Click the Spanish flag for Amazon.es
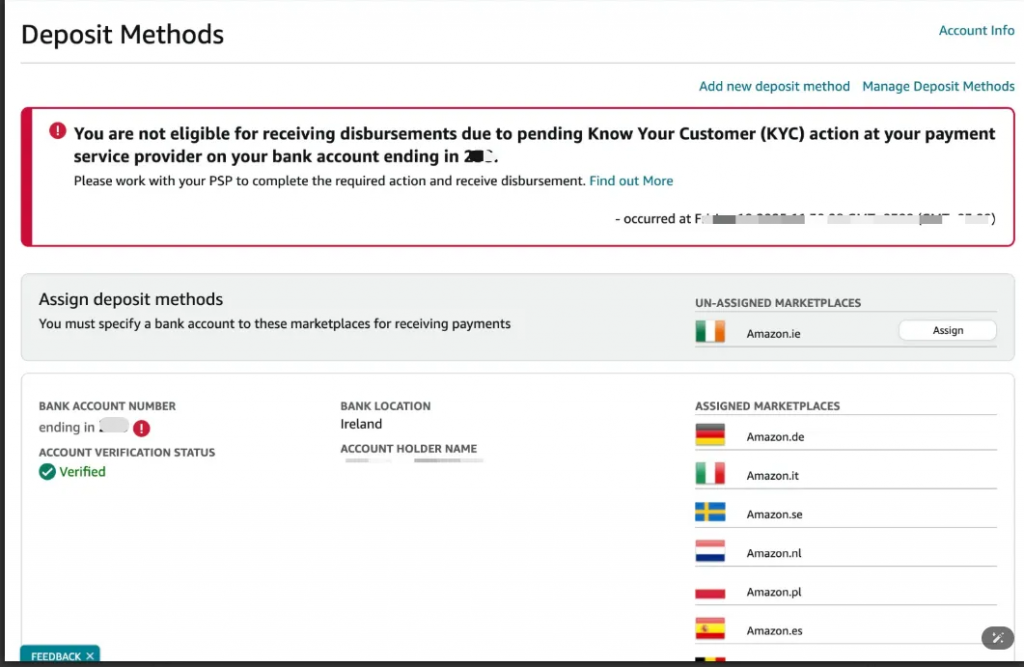 coord(710,629)
